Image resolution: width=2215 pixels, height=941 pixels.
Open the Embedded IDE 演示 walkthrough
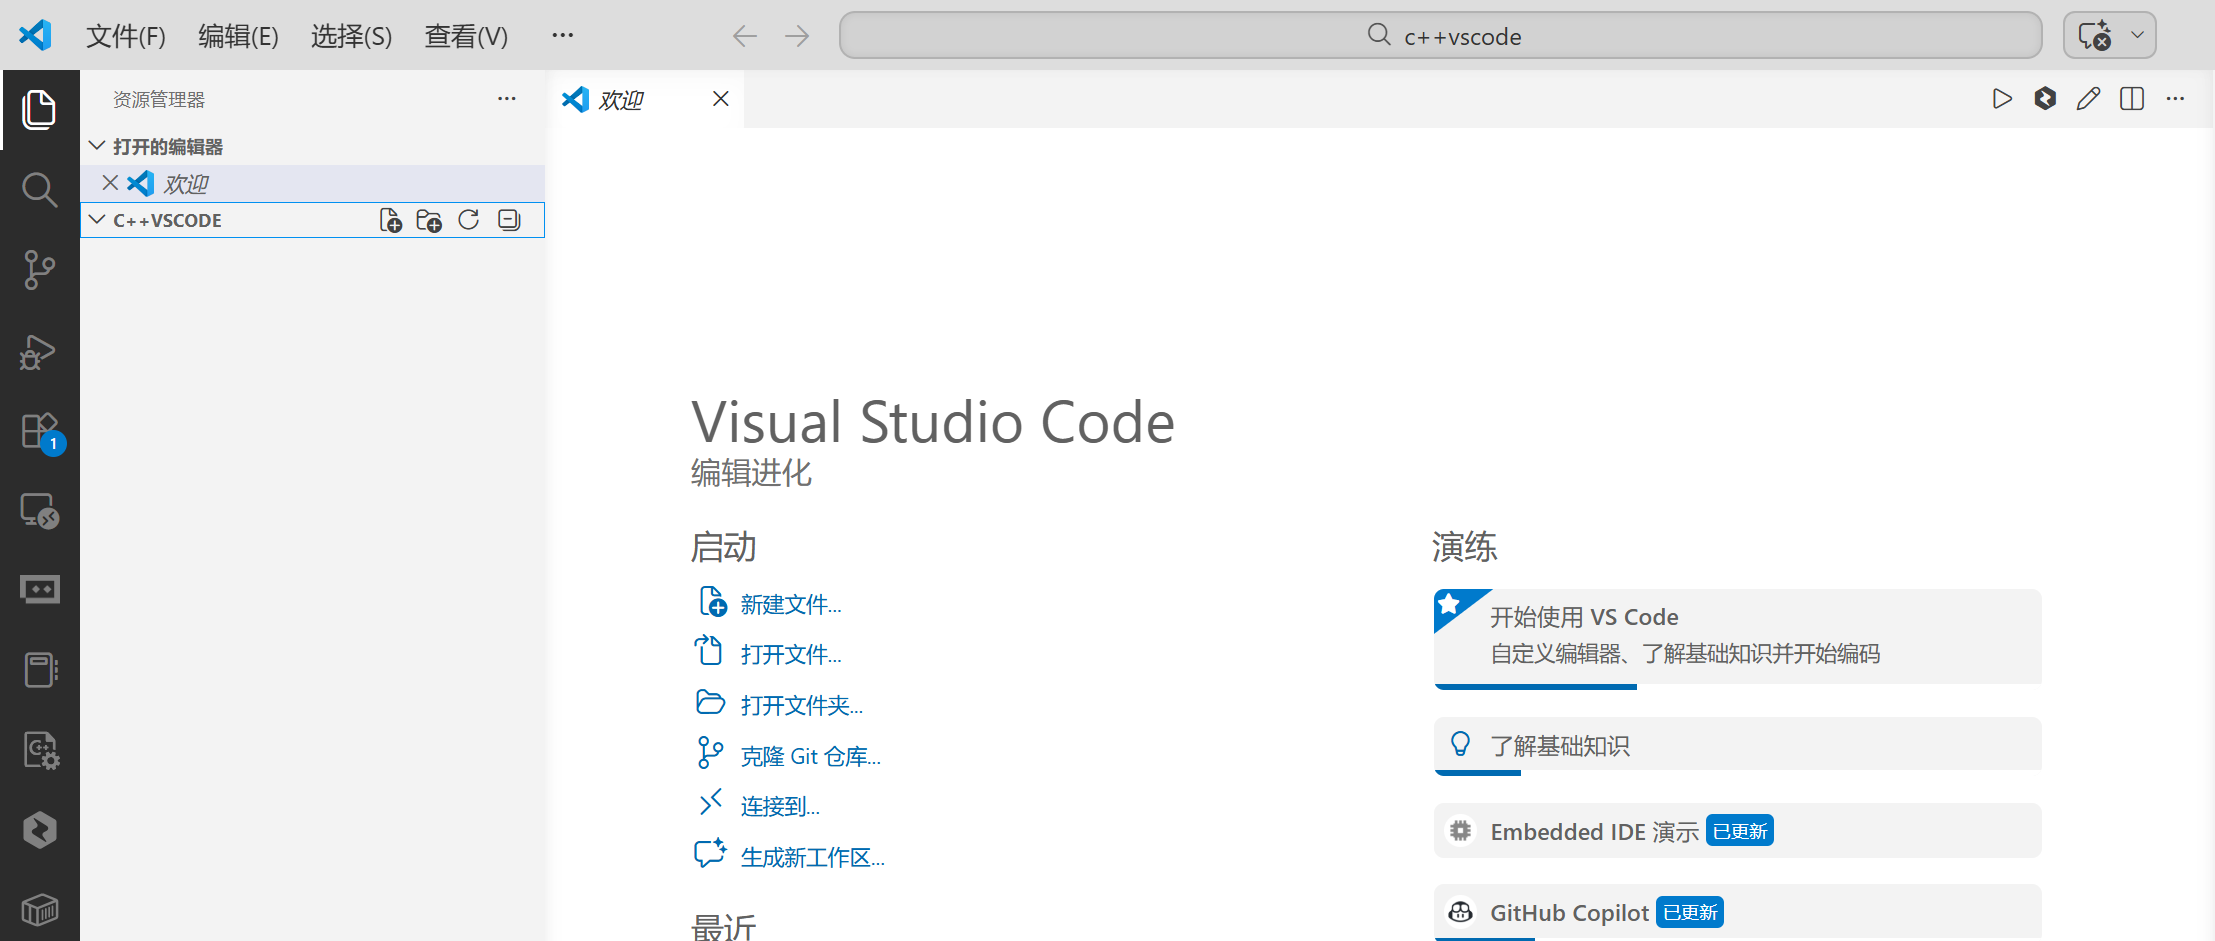click(x=1737, y=831)
